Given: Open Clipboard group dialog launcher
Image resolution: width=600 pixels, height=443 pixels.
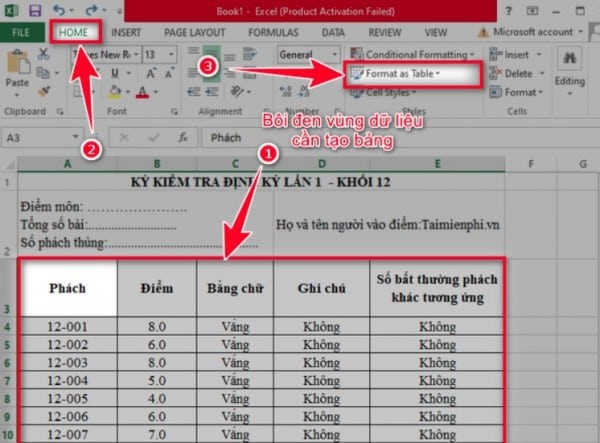Looking at the screenshot, I should [x=60, y=111].
